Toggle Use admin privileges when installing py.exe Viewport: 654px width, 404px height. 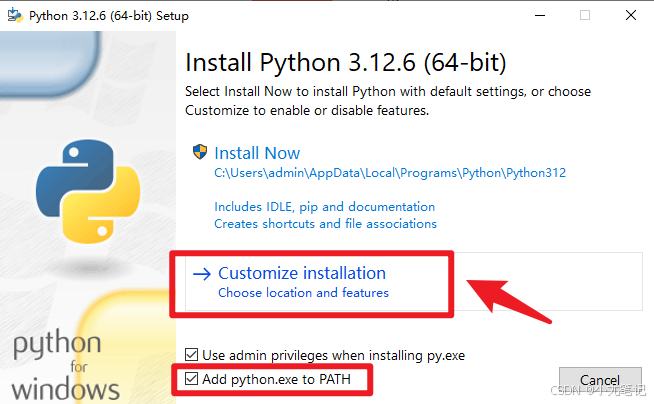pyautogui.click(x=191, y=355)
